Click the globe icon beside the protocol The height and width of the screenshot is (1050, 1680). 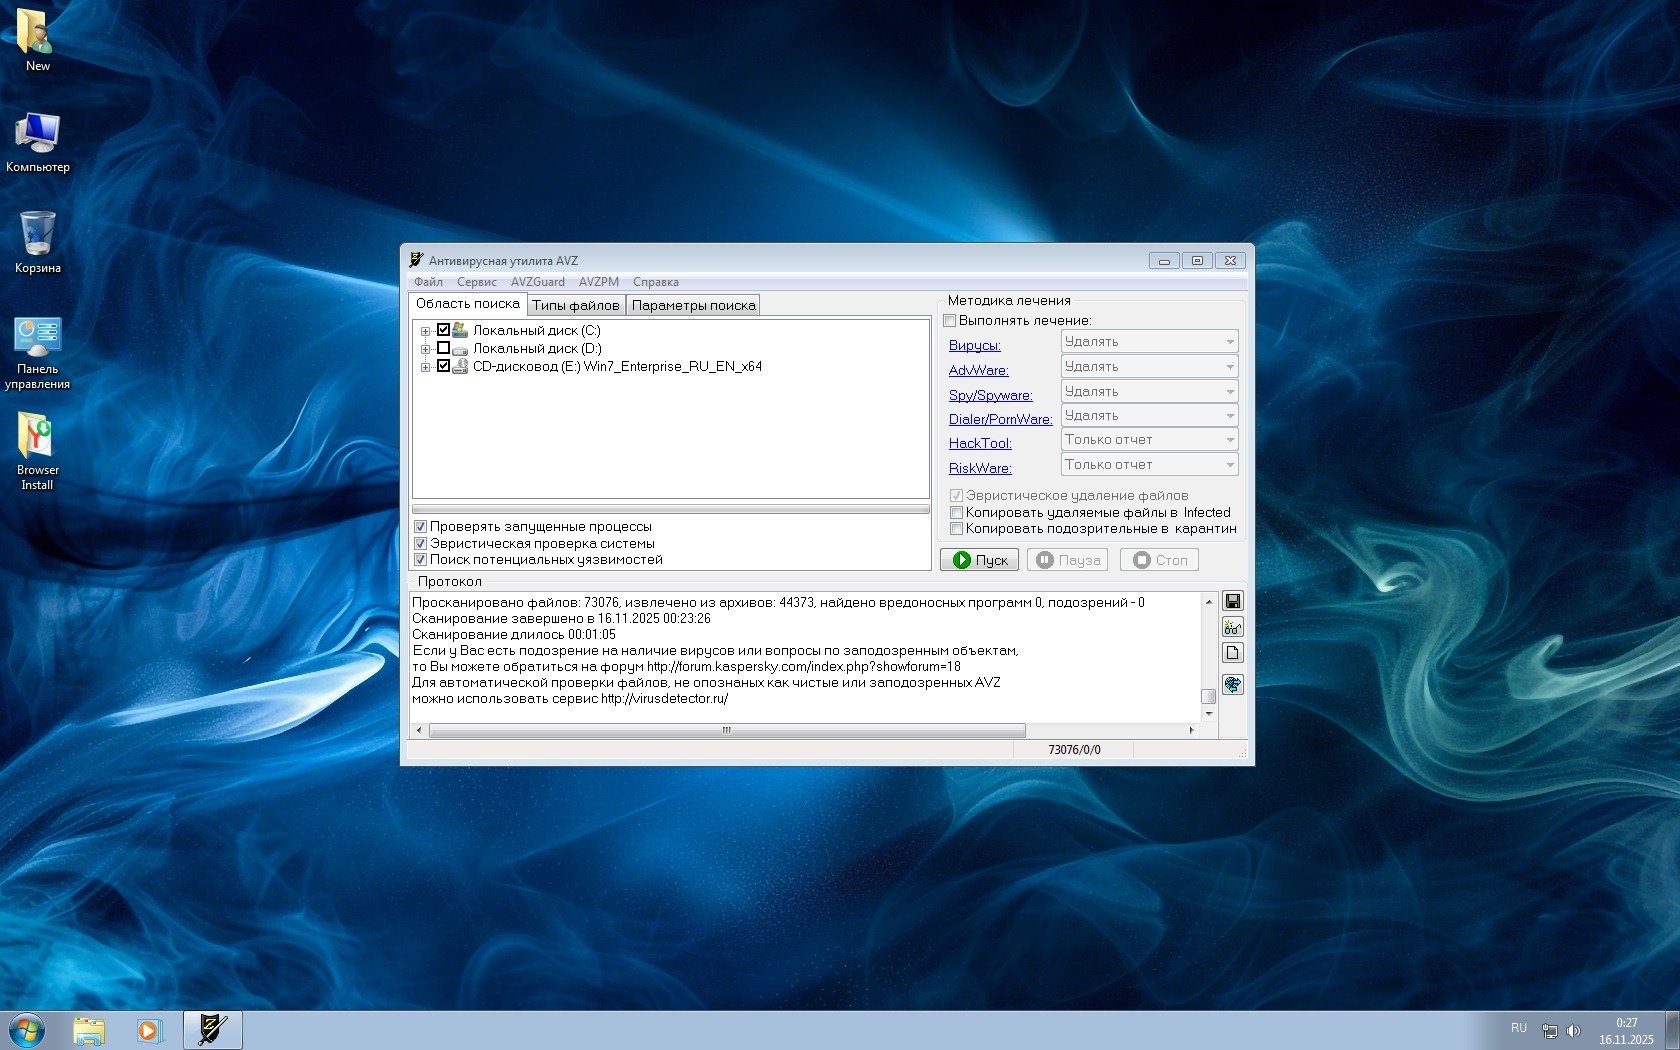pos(1233,685)
